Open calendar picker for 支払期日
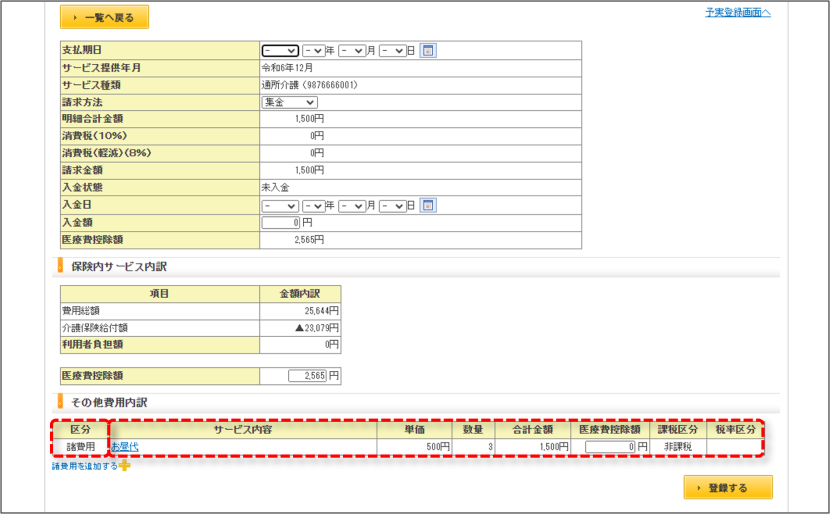Image resolution: width=830 pixels, height=514 pixels. (428, 51)
